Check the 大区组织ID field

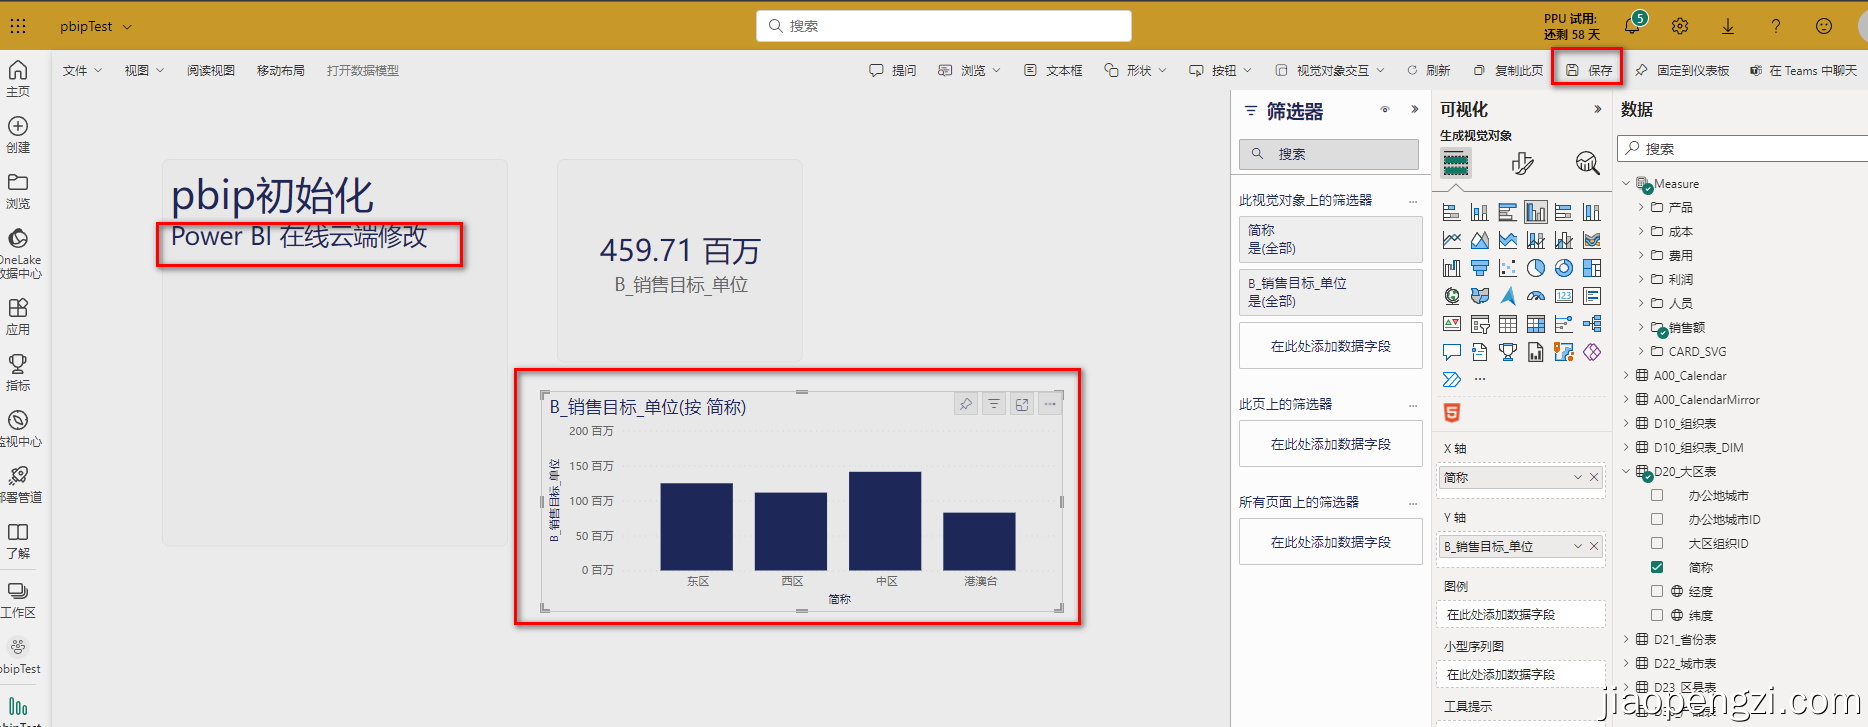coord(1657,543)
